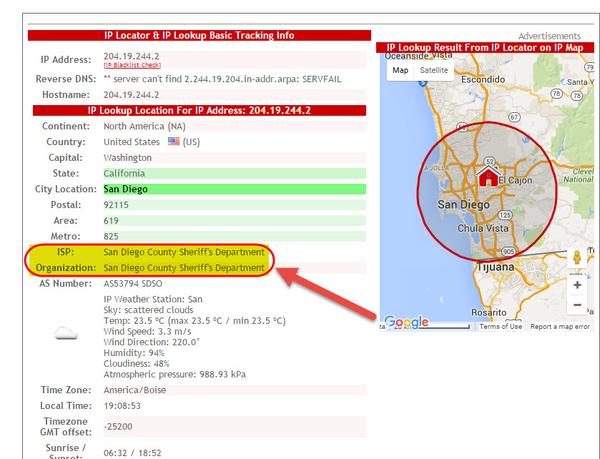
Task: Click the ISP San Diego County Sheriff's value
Action: (x=184, y=252)
